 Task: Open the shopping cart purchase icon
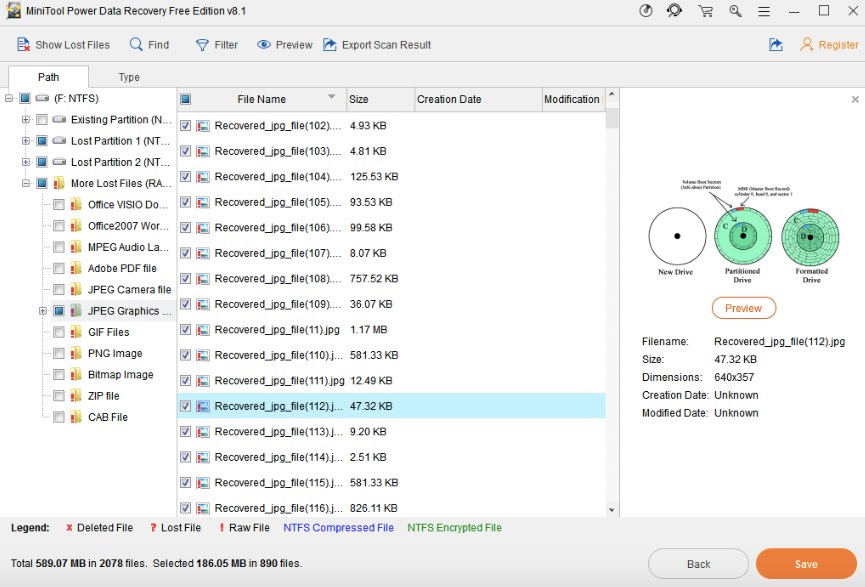pos(706,11)
